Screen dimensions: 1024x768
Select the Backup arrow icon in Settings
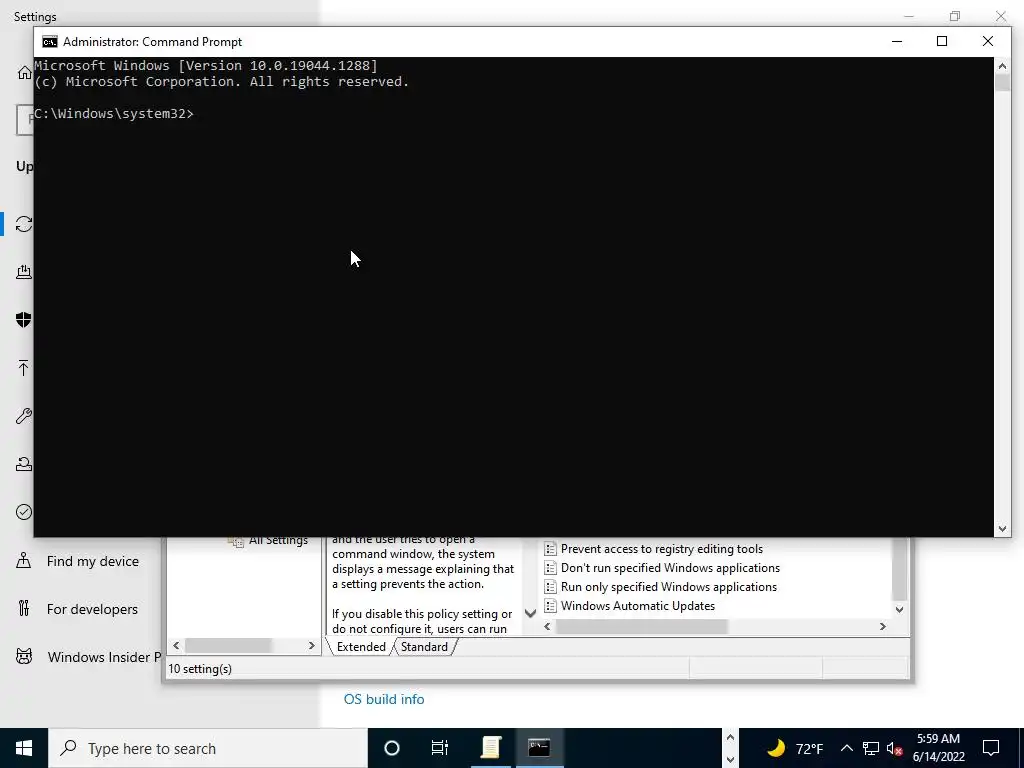point(24,368)
